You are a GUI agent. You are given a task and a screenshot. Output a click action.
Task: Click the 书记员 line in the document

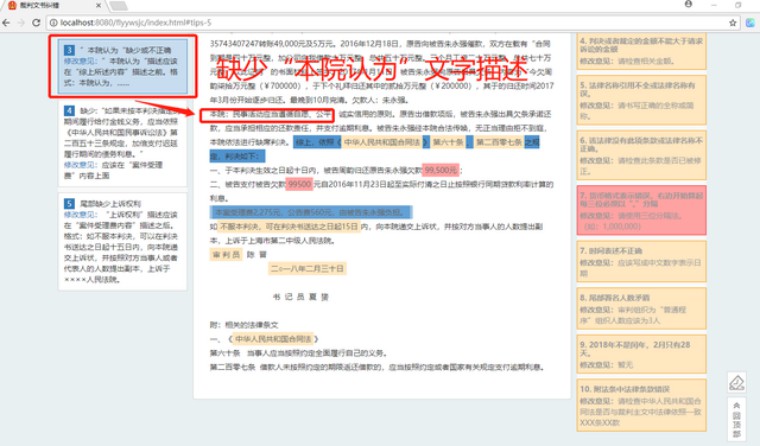[x=301, y=297]
